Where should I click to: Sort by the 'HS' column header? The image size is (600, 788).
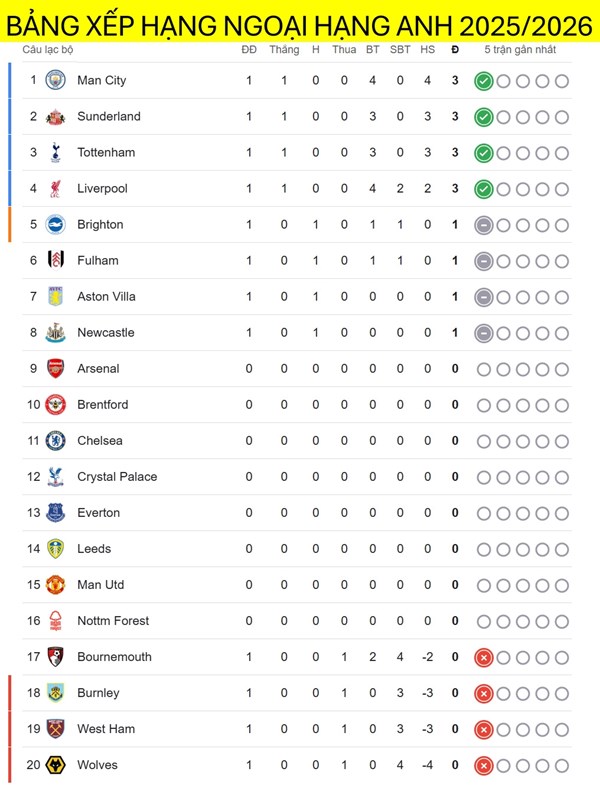click(428, 49)
